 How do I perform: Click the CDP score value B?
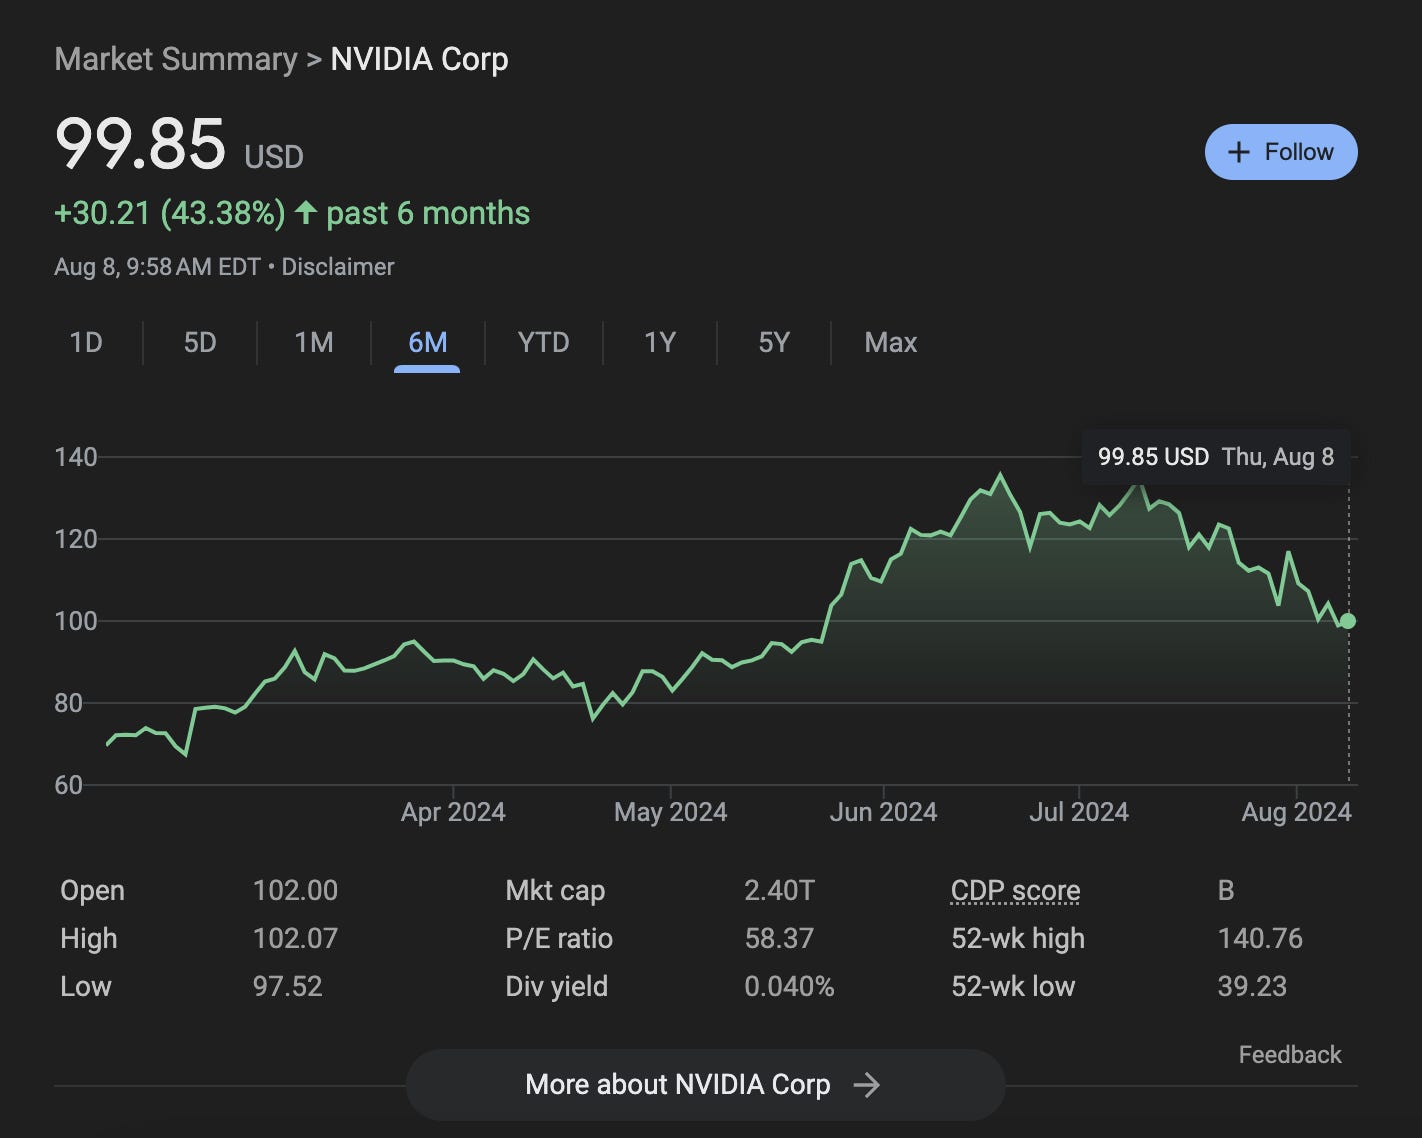click(1226, 890)
